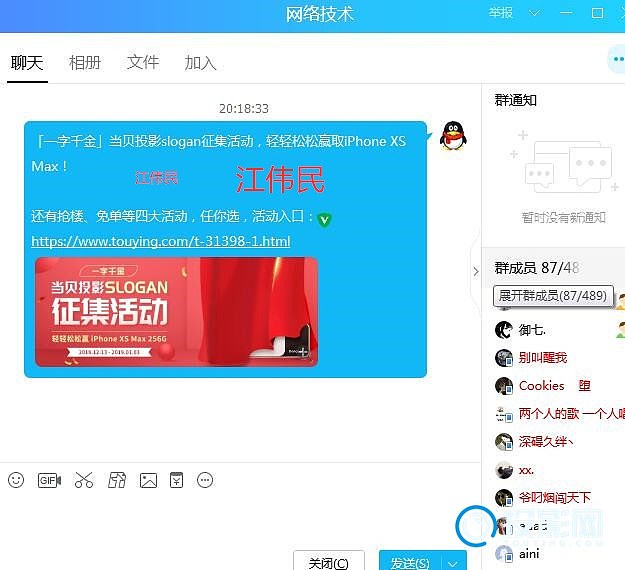The height and width of the screenshot is (570, 625).
Task: Click the send file icon
Action: pyautogui.click(x=117, y=480)
